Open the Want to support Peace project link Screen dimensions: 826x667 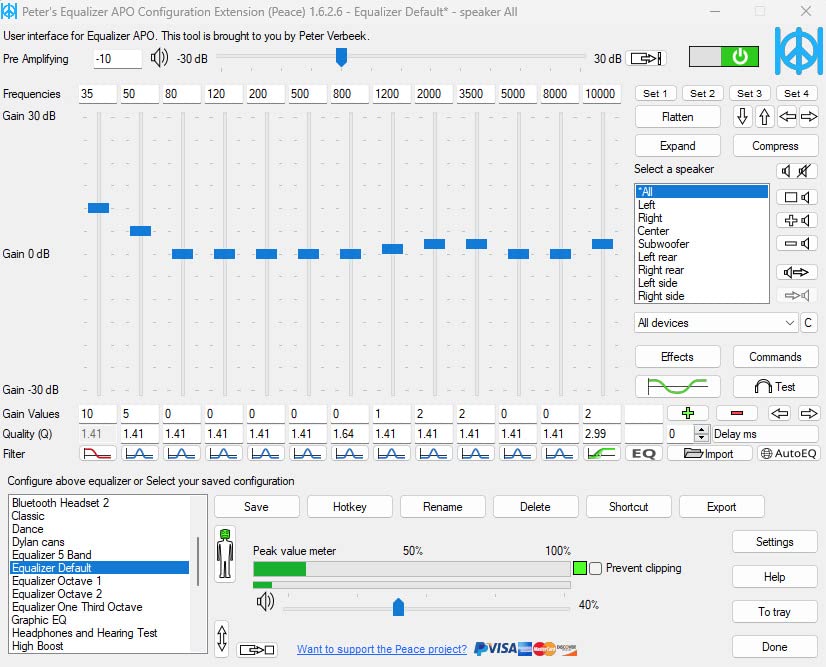click(381, 649)
